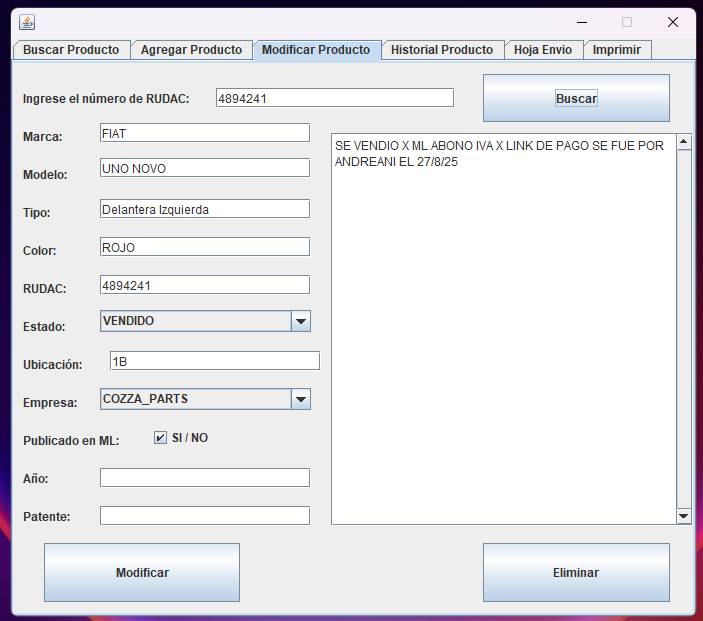Click the Java application icon in title bar
Viewport: 703px width, 621px height.
tap(27, 22)
